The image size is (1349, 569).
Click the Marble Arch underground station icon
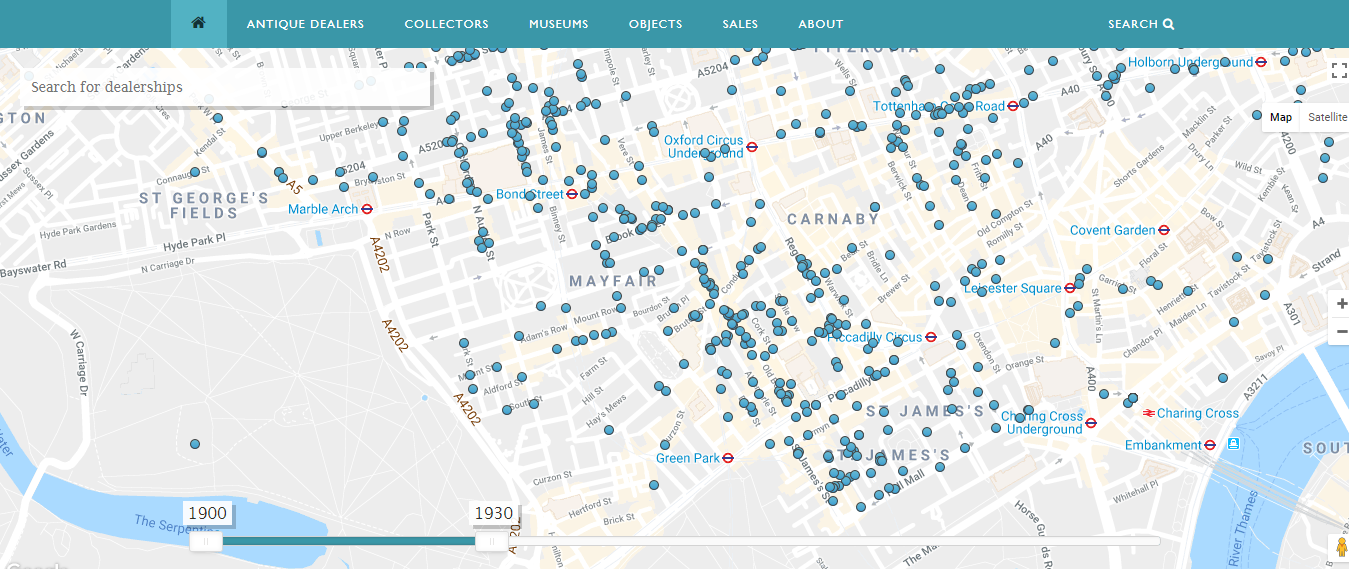coord(367,209)
